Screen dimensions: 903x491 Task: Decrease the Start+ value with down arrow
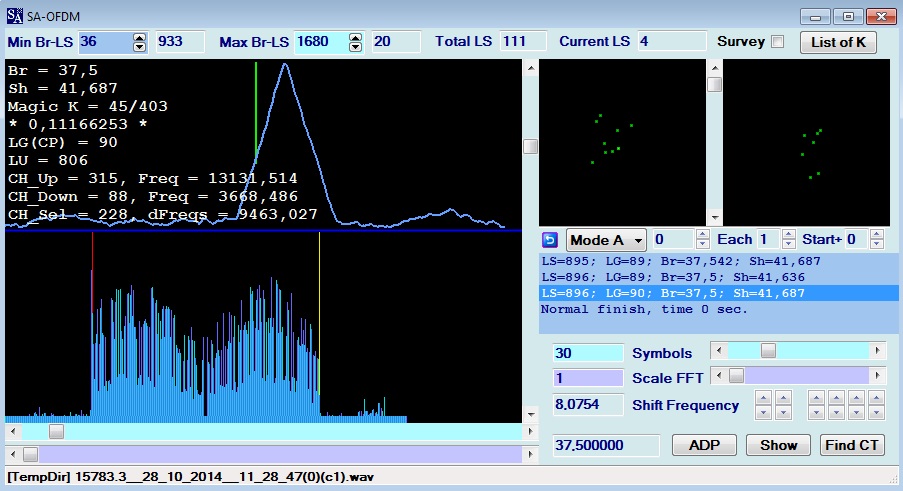click(x=877, y=244)
